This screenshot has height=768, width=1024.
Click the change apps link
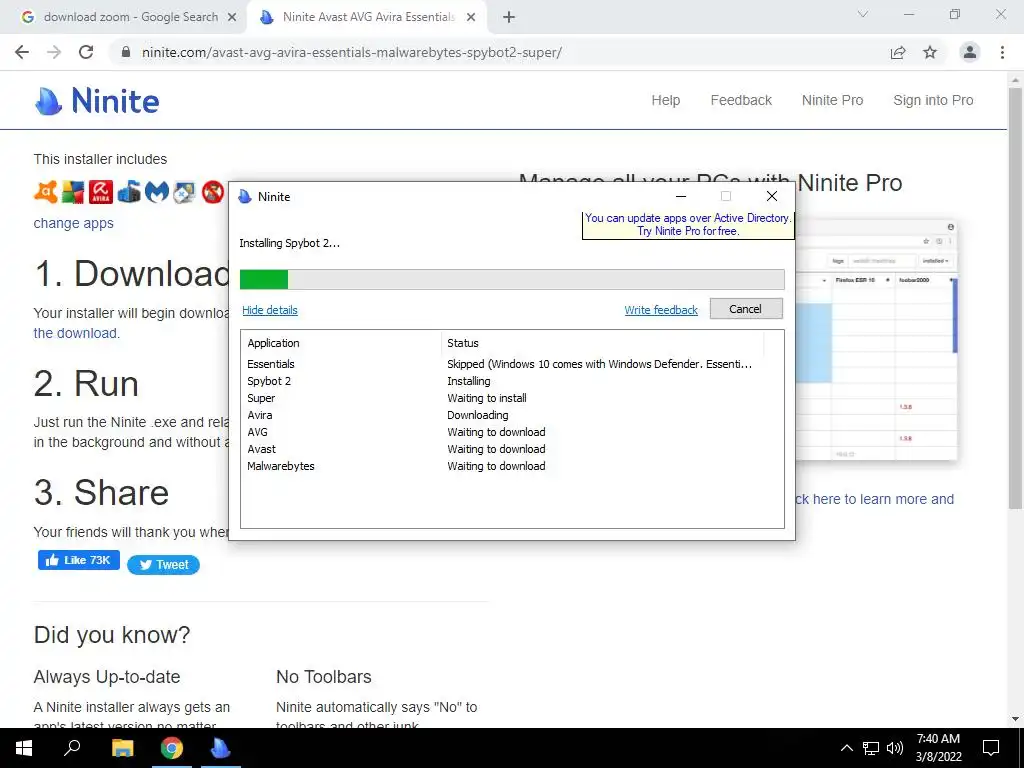[x=74, y=223]
